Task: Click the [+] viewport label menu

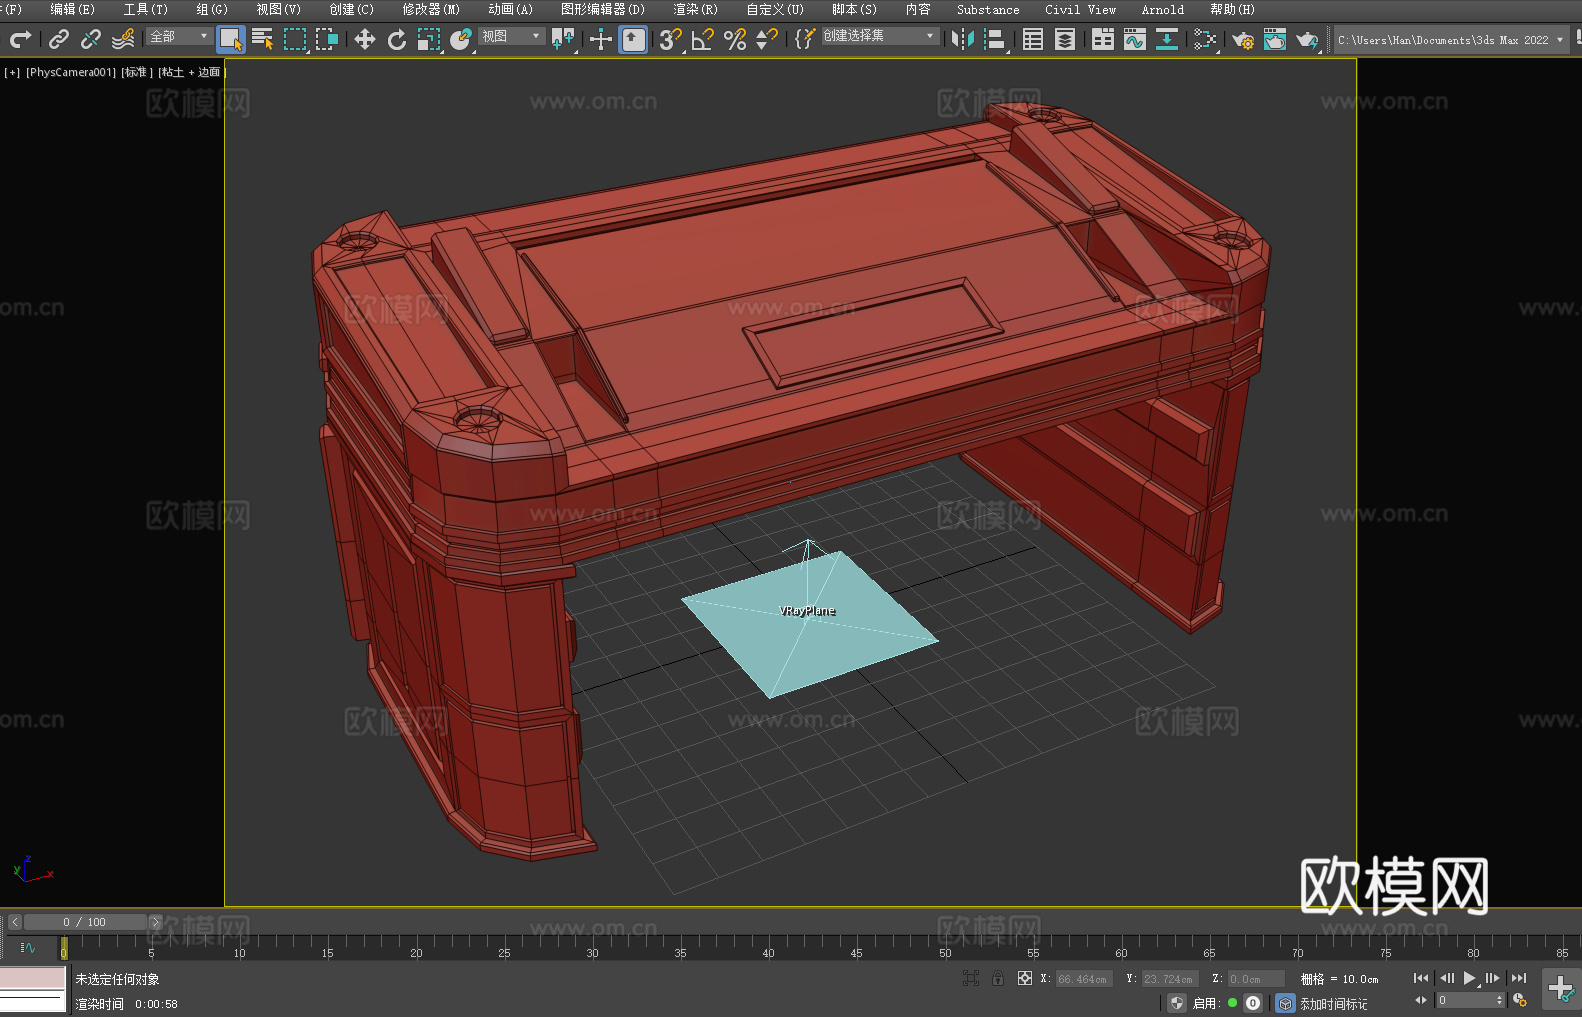Action: coord(12,72)
